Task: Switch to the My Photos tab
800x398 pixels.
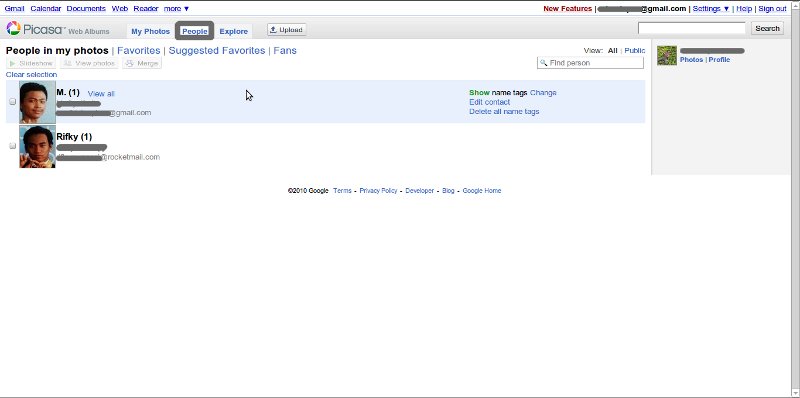Action: 151,31
